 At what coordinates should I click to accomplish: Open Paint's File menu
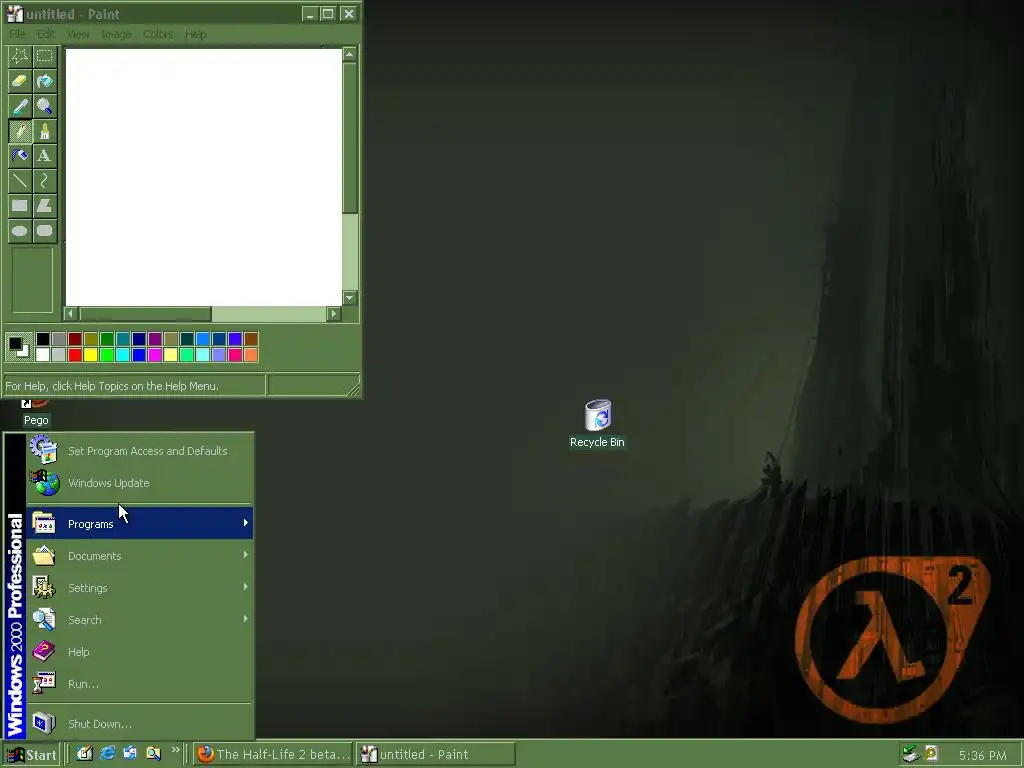click(x=17, y=34)
